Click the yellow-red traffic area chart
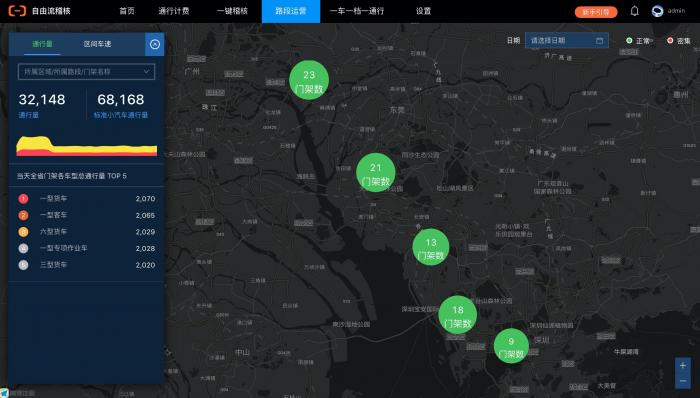 pos(87,146)
